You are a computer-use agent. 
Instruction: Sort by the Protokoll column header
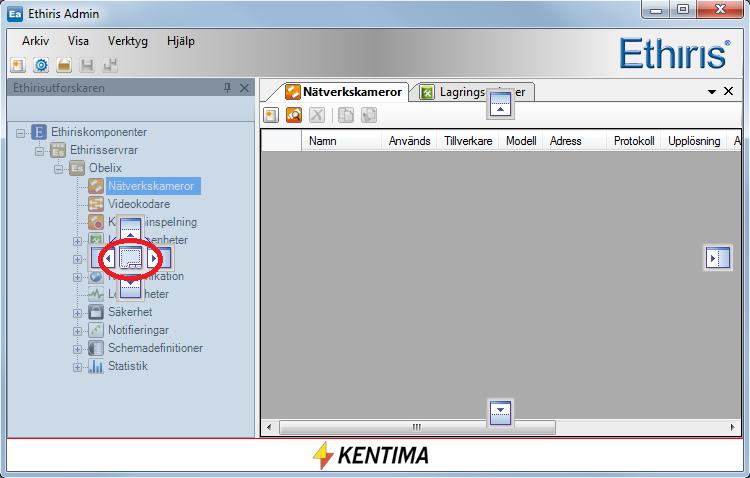point(634,141)
